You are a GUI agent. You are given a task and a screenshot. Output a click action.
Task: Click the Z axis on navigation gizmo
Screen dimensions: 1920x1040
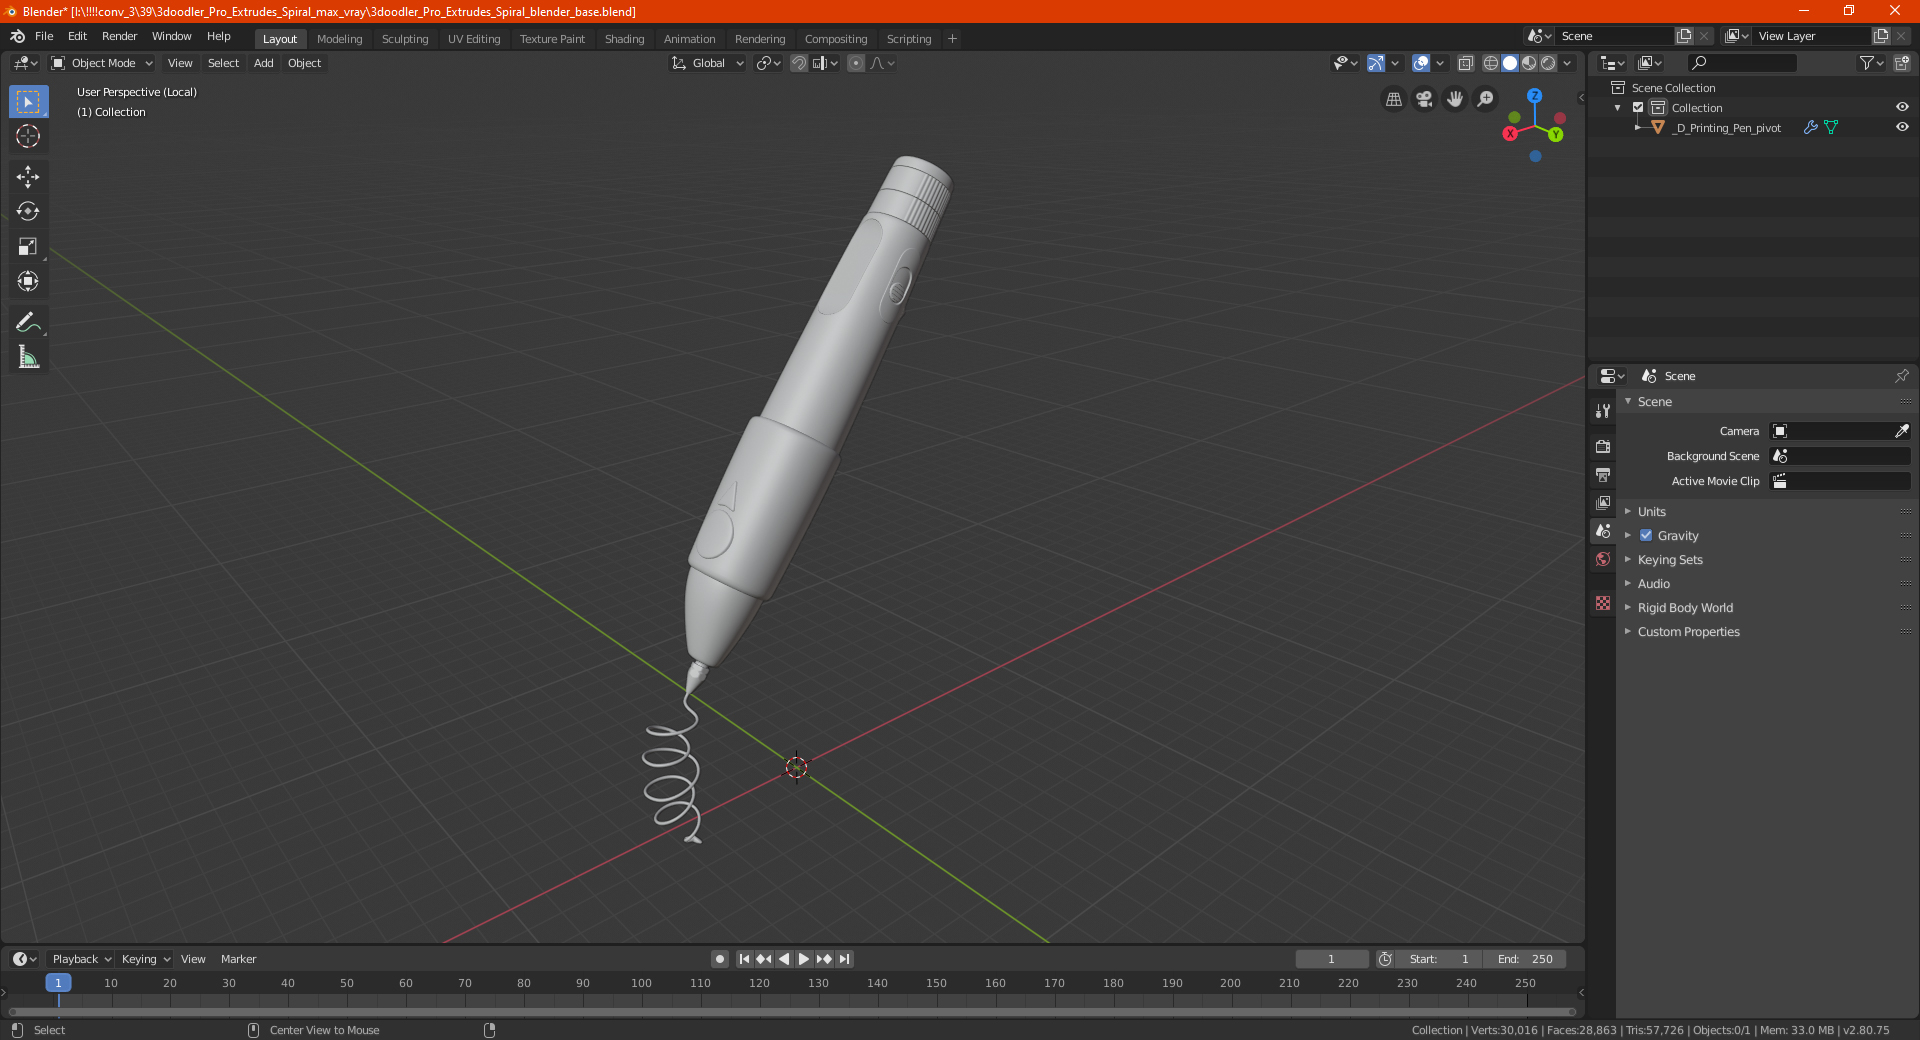(x=1534, y=96)
